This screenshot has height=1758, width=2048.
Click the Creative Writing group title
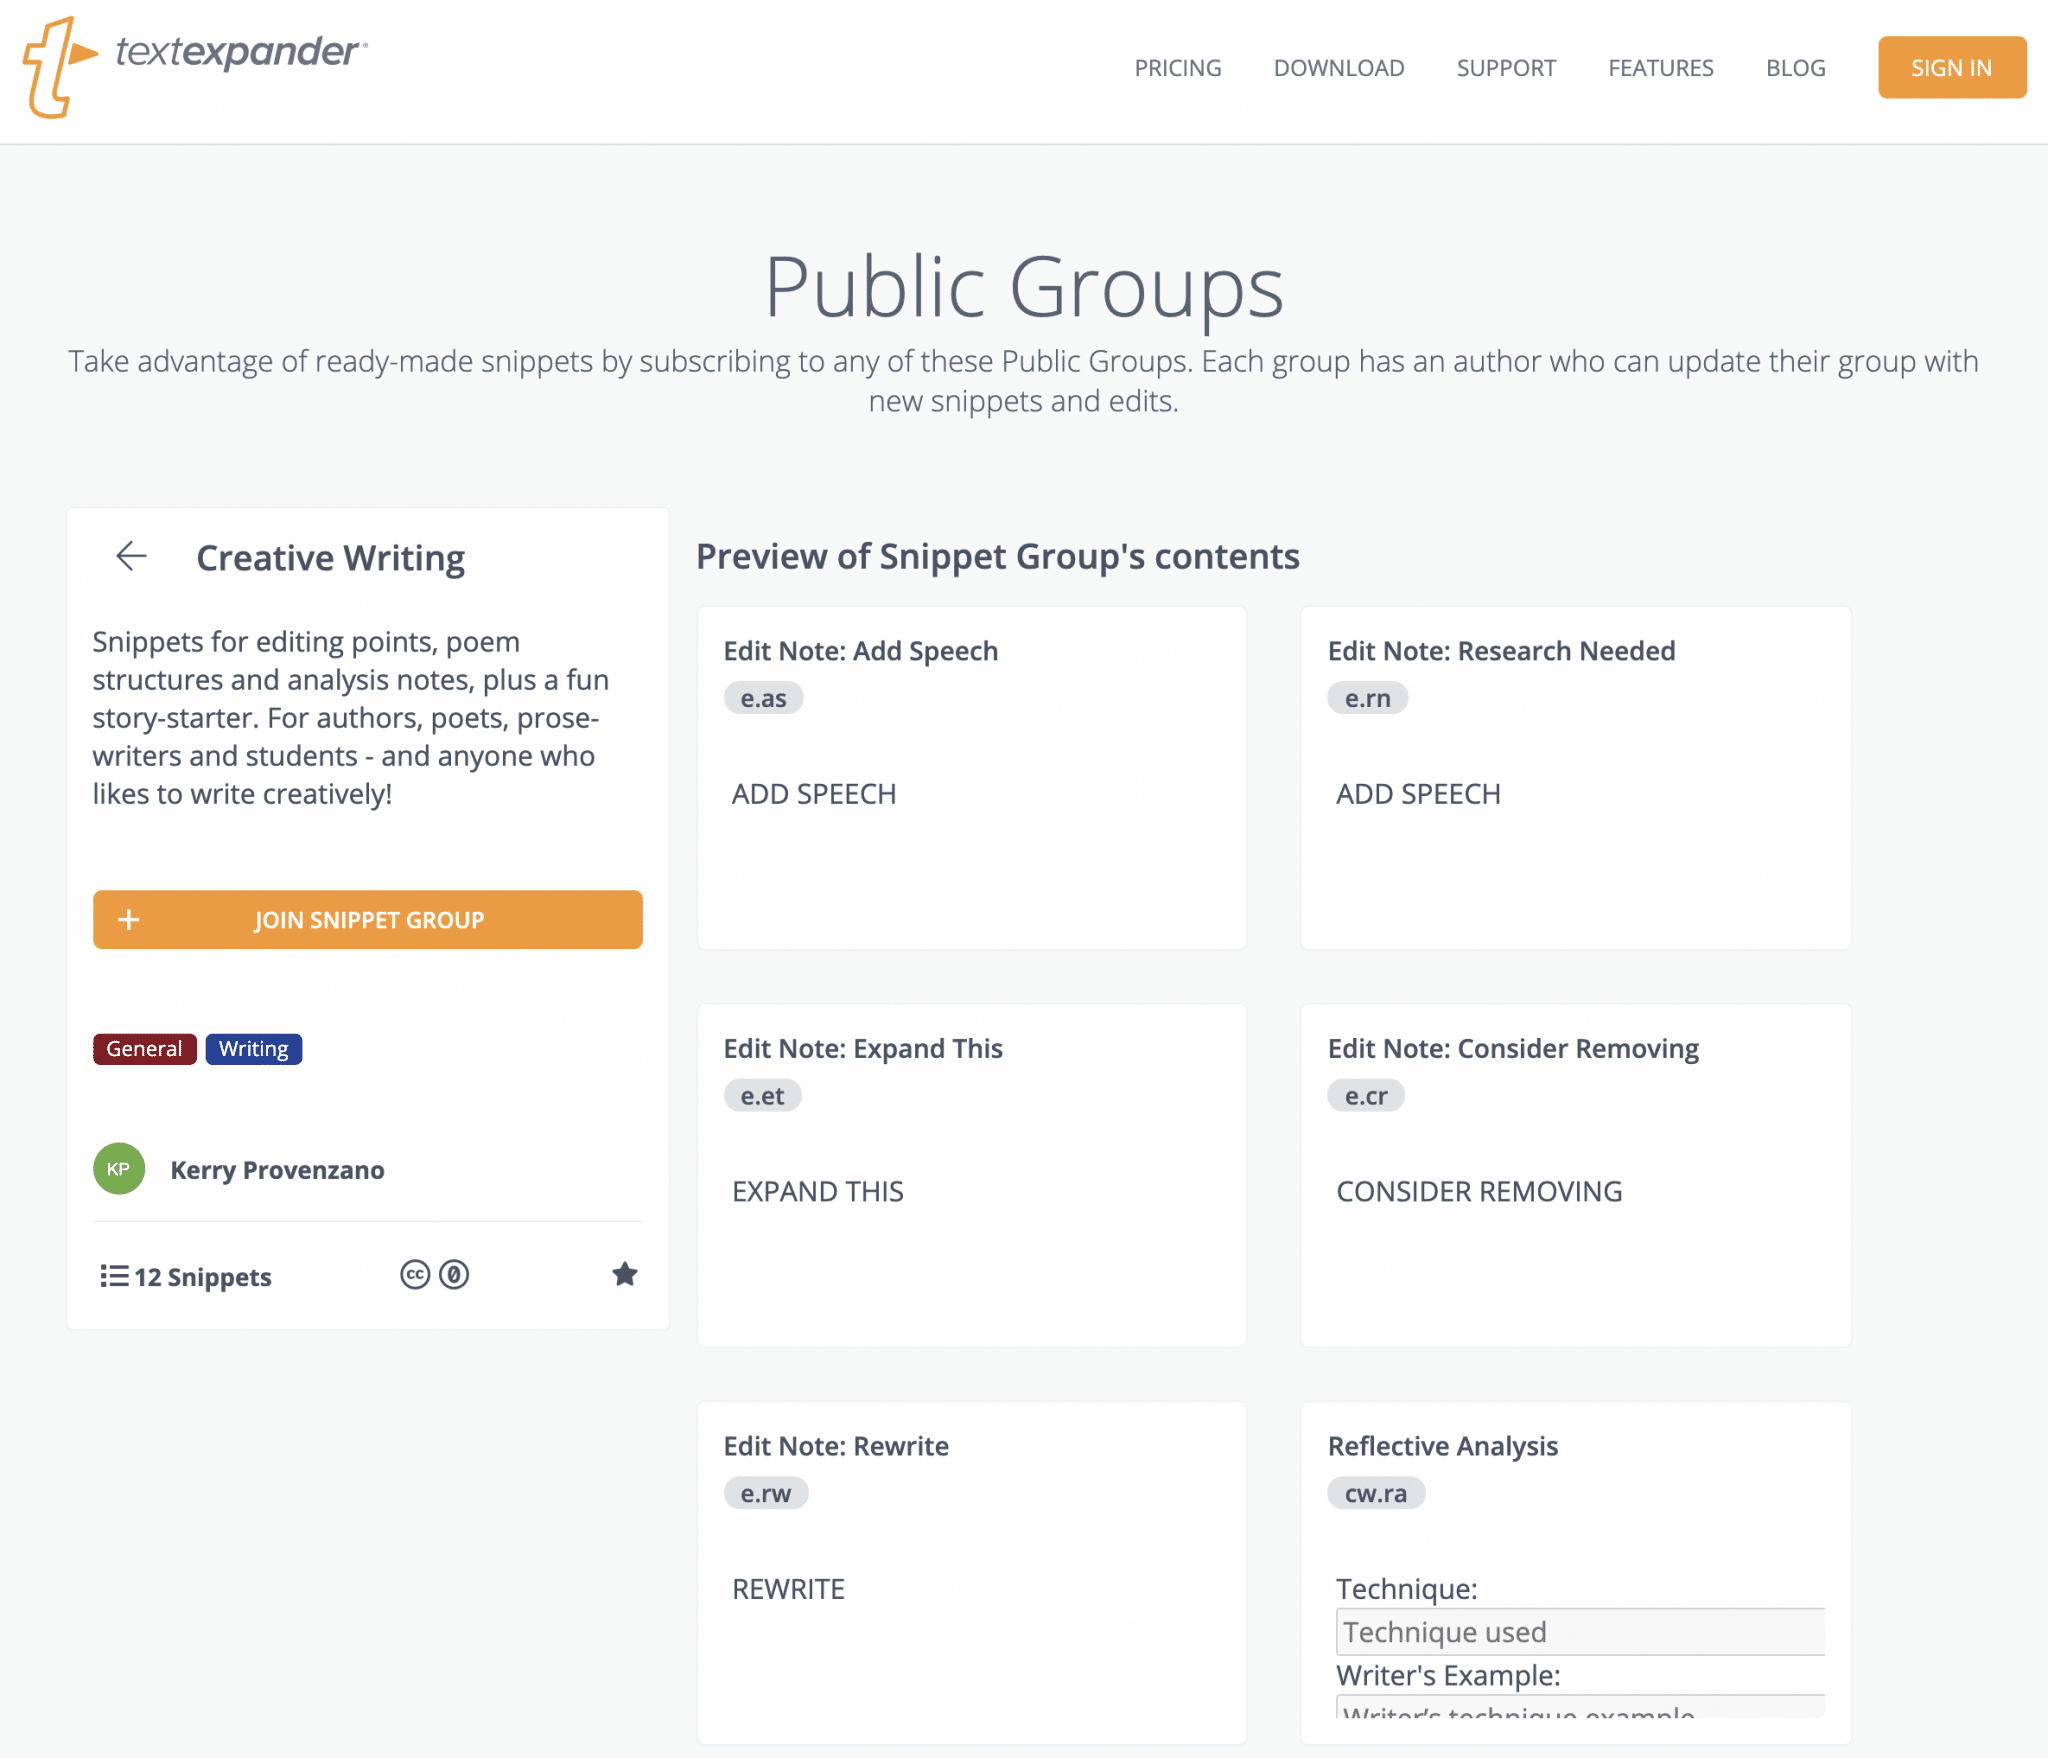[x=331, y=558]
